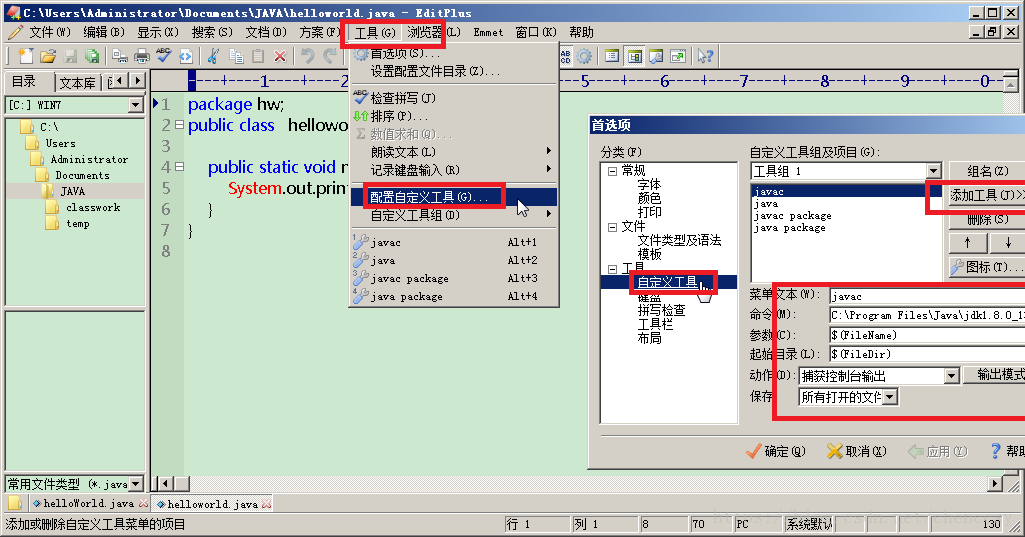The width and height of the screenshot is (1025, 537).
Task: Click the red X Delete toolbar icon
Action: tap(280, 57)
